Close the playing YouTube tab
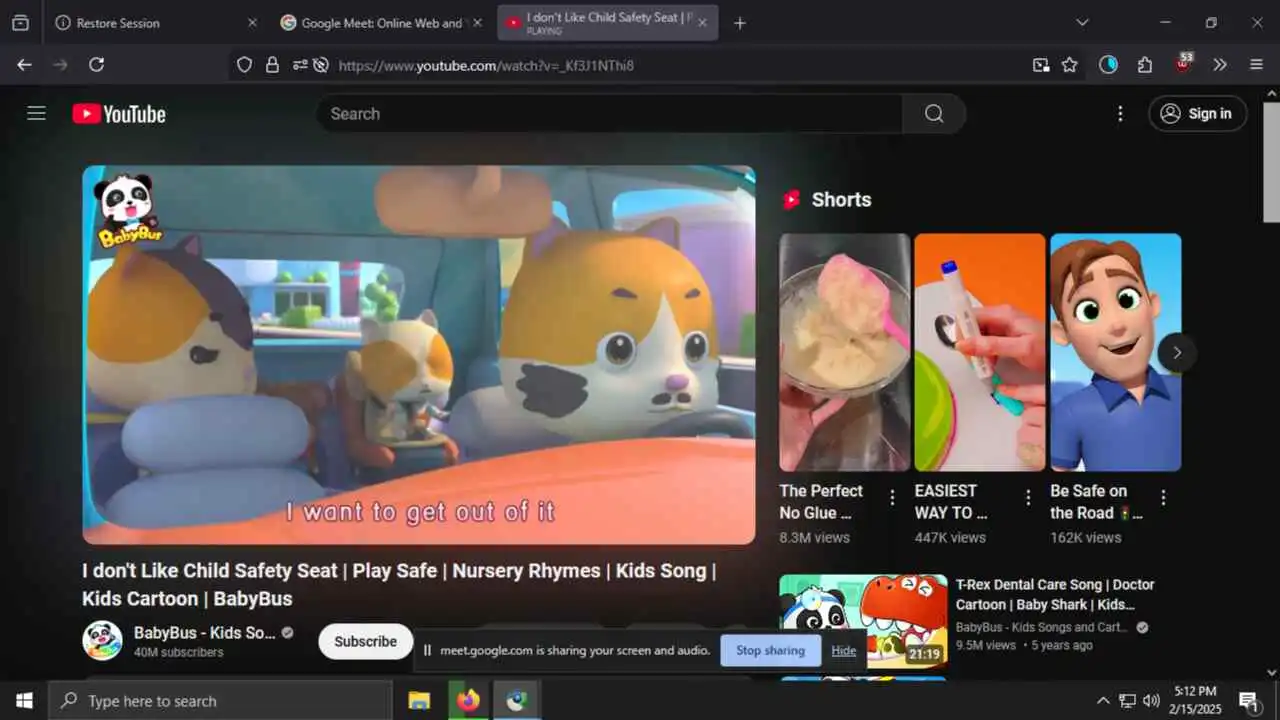The image size is (1280, 720). click(x=703, y=23)
